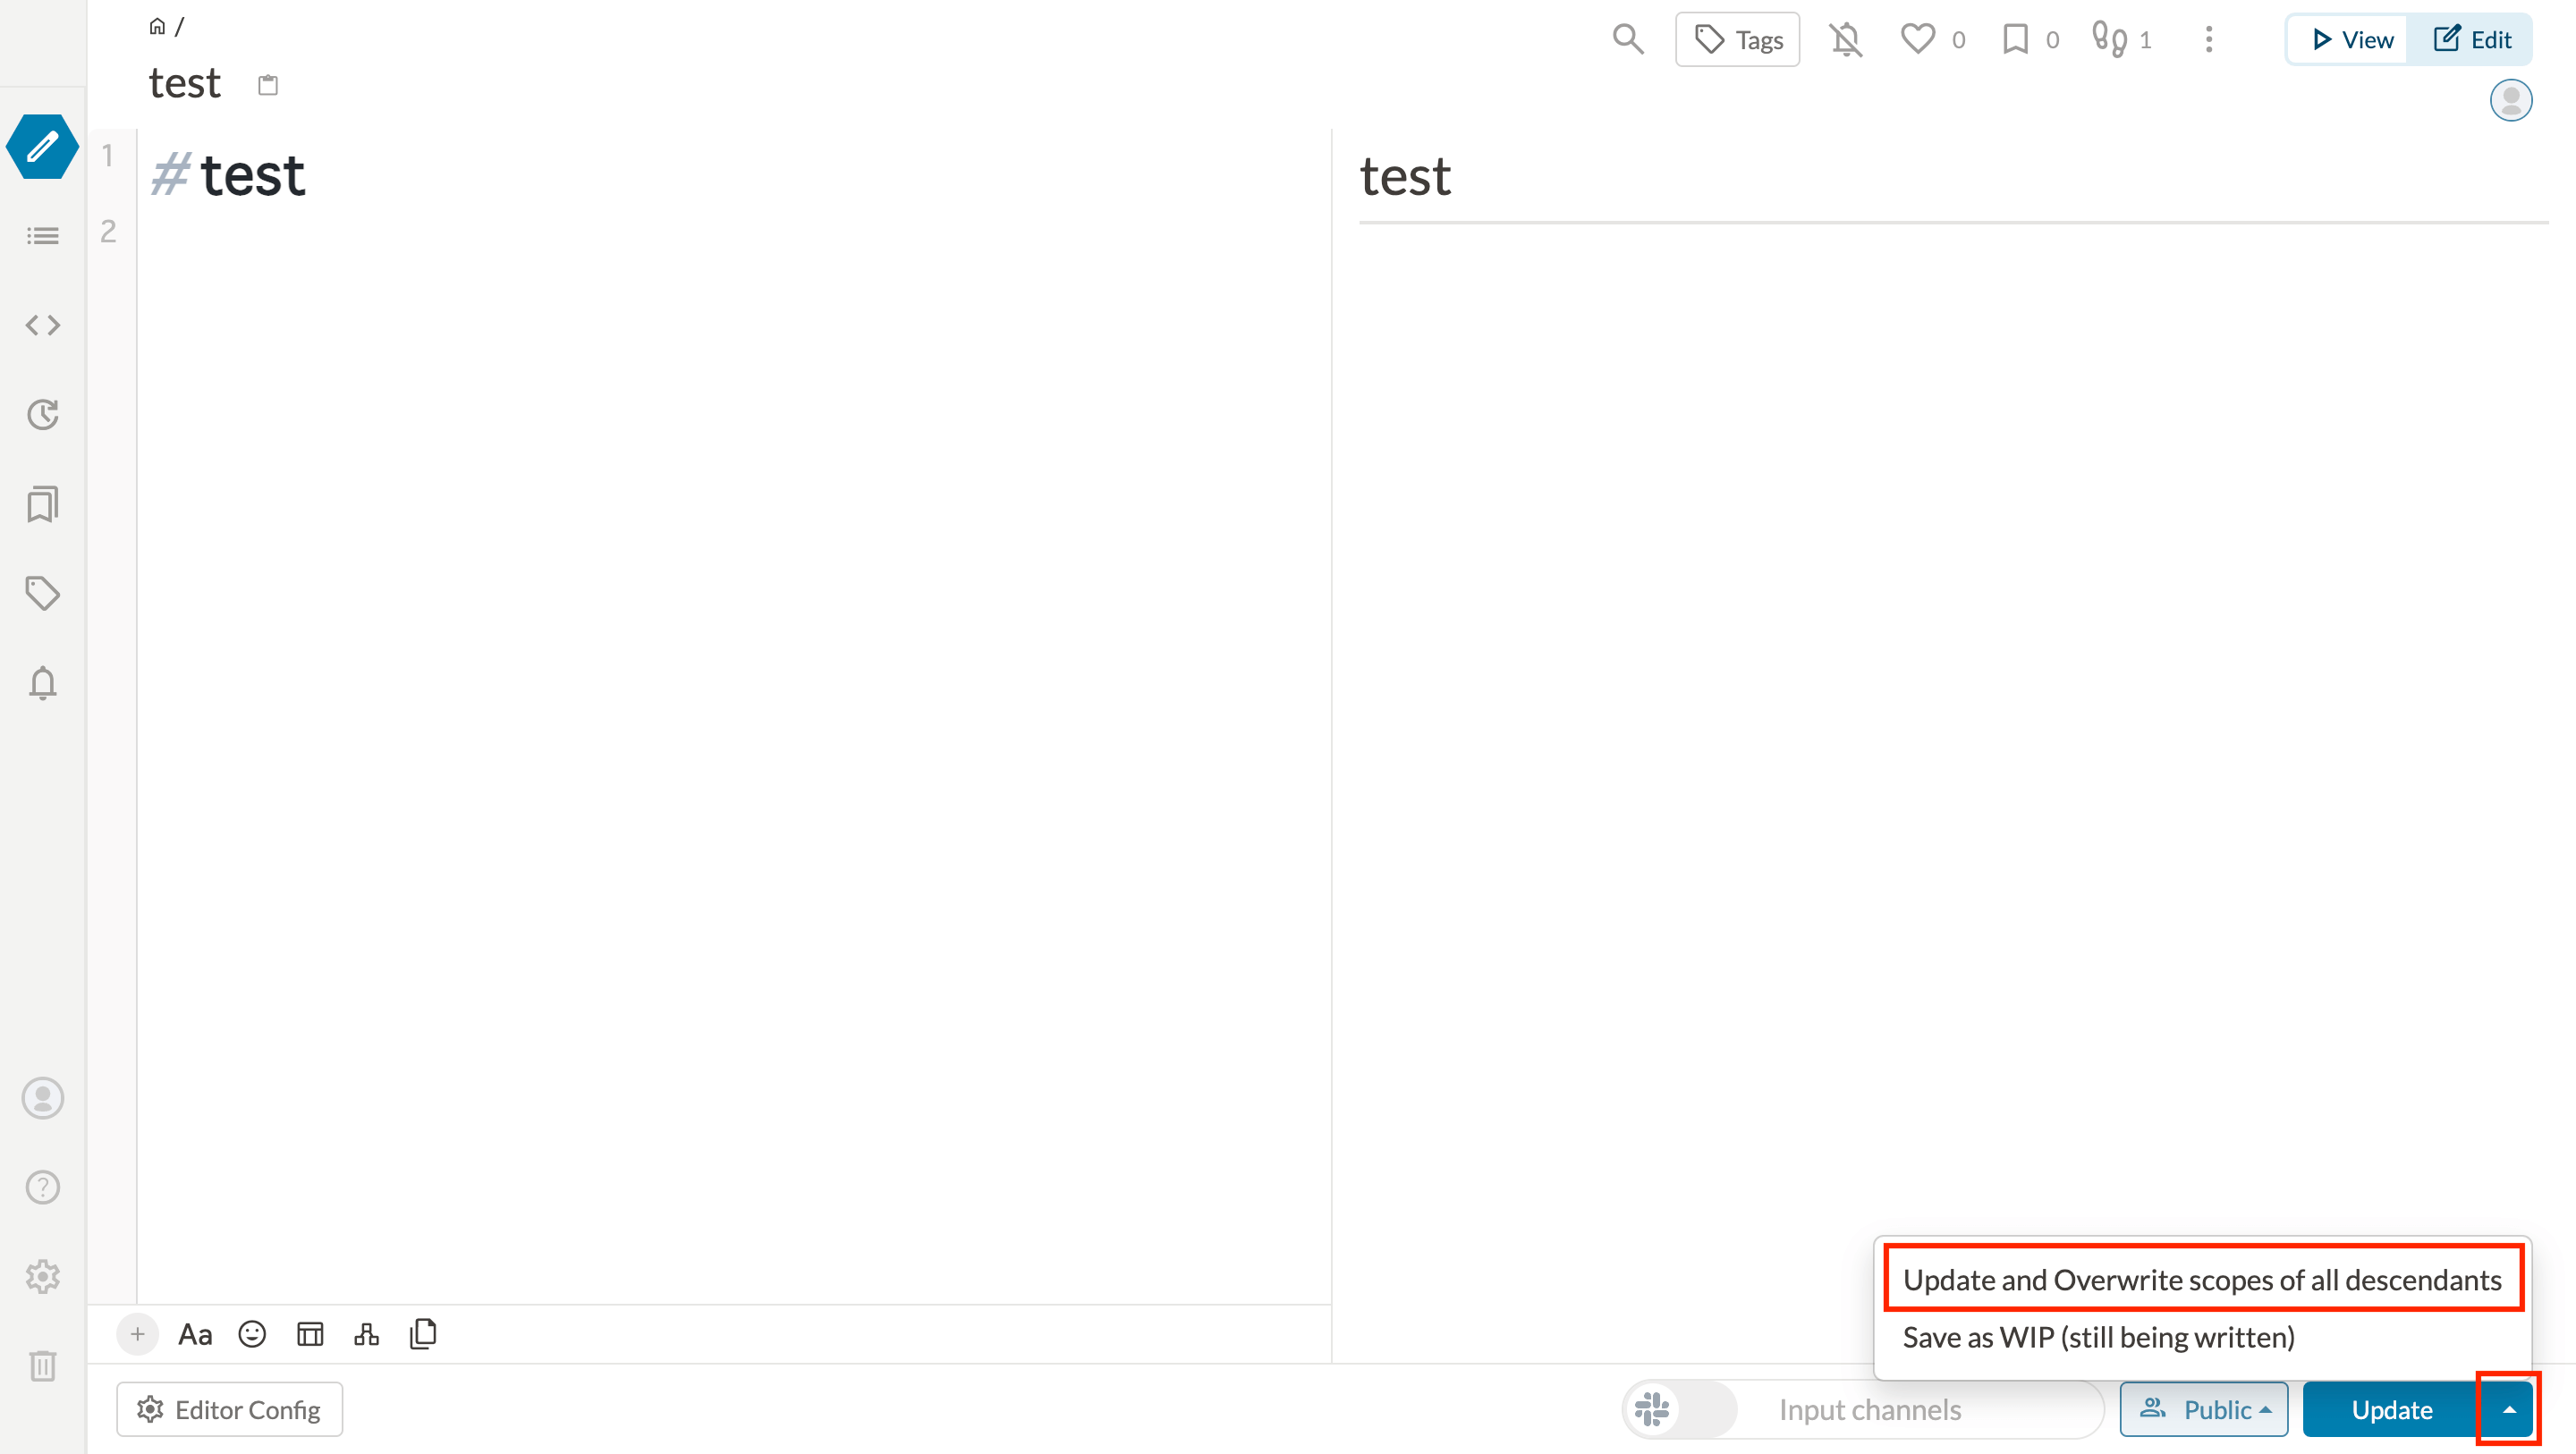Bookmark the page with bookmark icon
The width and height of the screenshot is (2576, 1454).
pos(2016,39)
